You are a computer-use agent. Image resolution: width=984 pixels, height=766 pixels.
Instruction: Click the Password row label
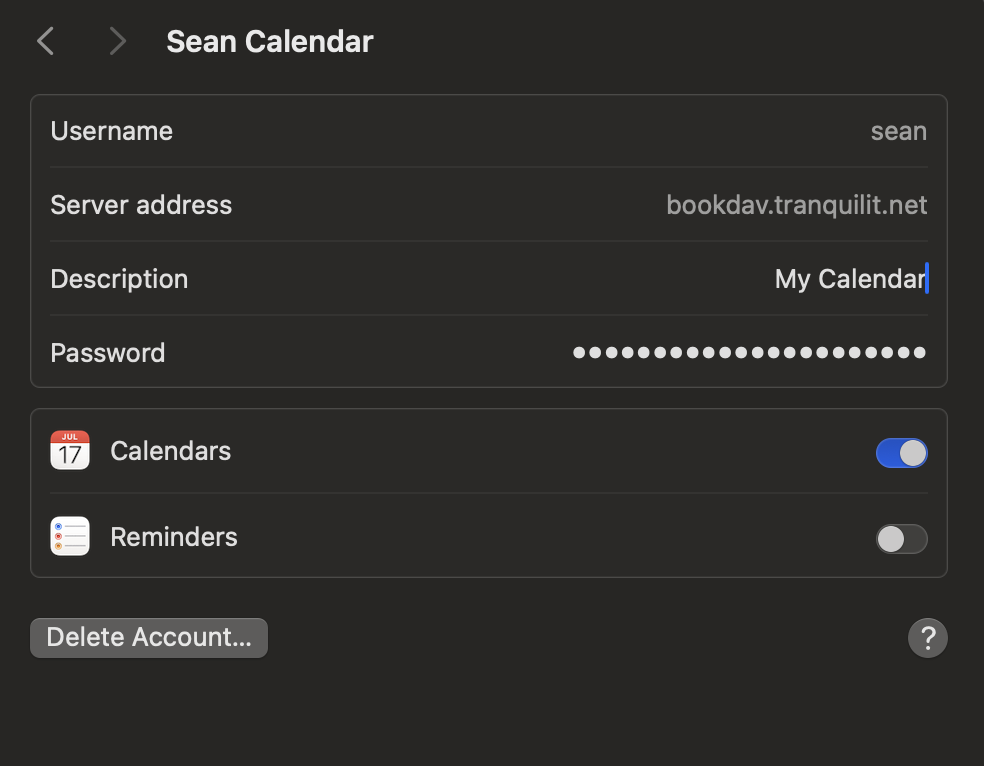pyautogui.click(x=108, y=353)
